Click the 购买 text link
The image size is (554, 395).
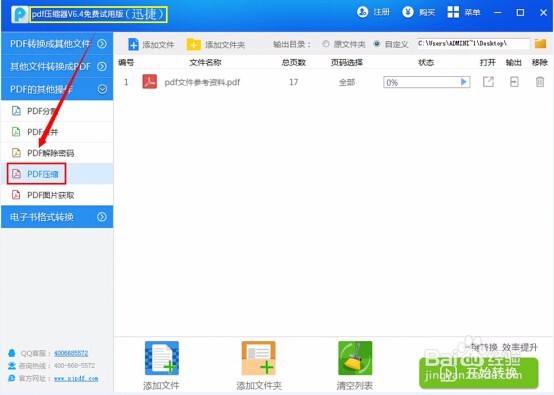[x=427, y=12]
